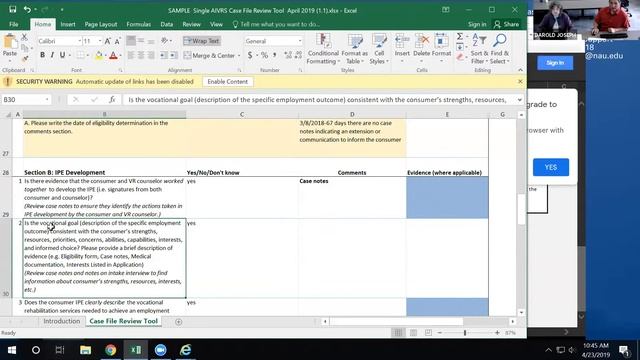The height and width of the screenshot is (360, 640).
Task: Open the Format as Table gallery
Action: pos(354,49)
